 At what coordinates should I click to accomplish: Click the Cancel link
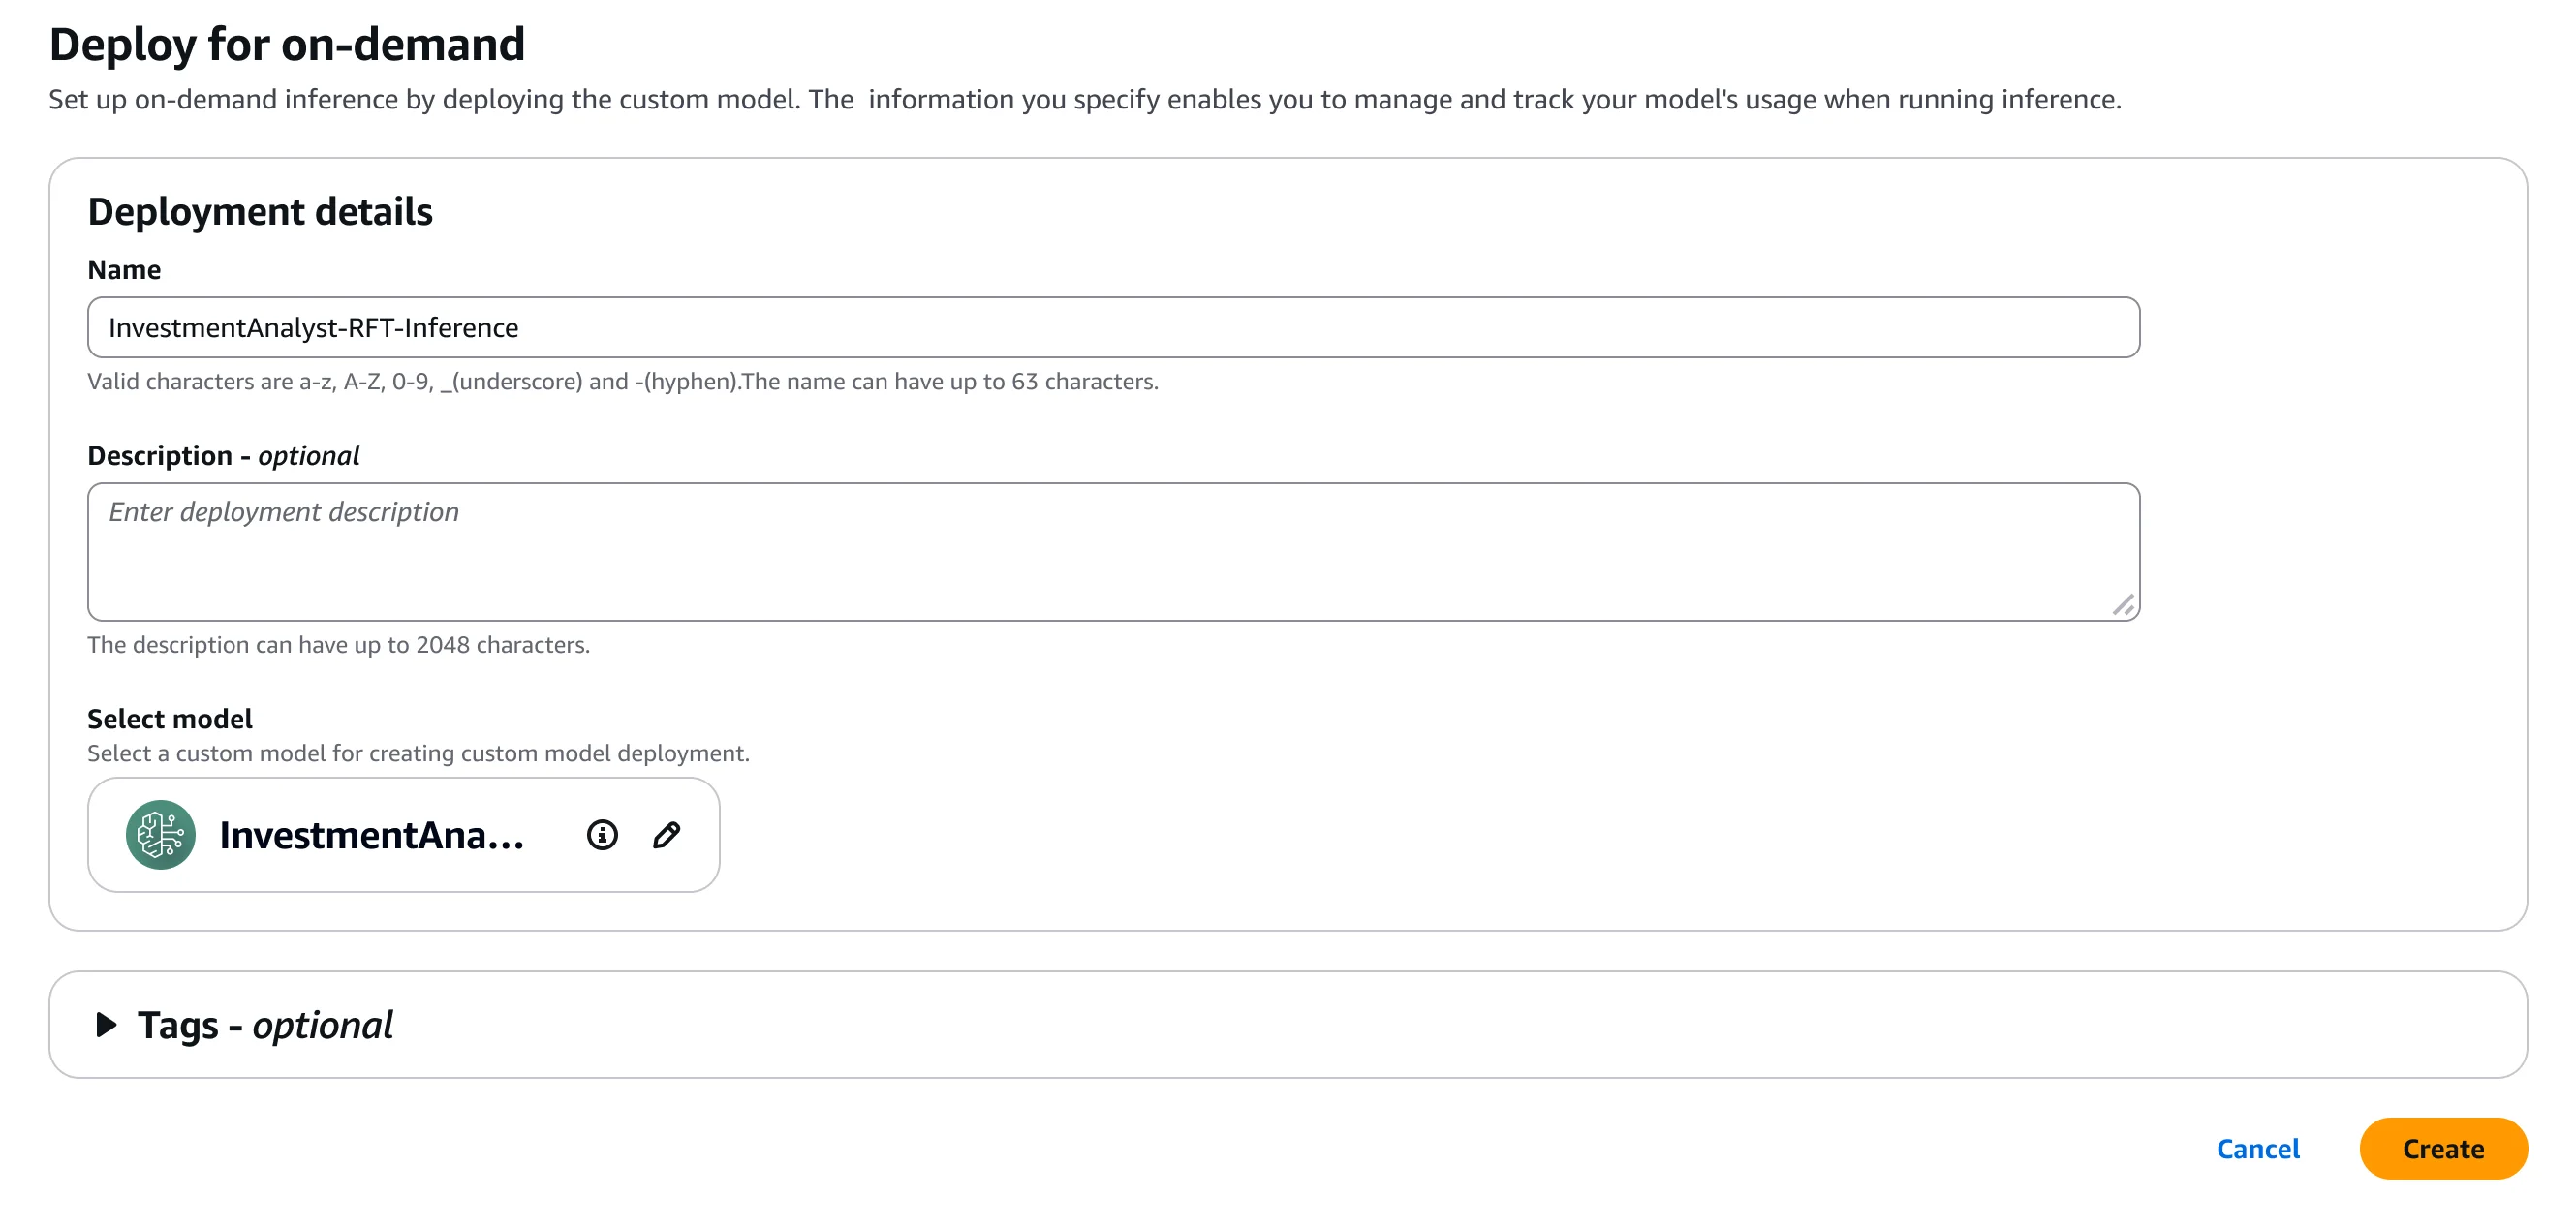pos(2257,1149)
